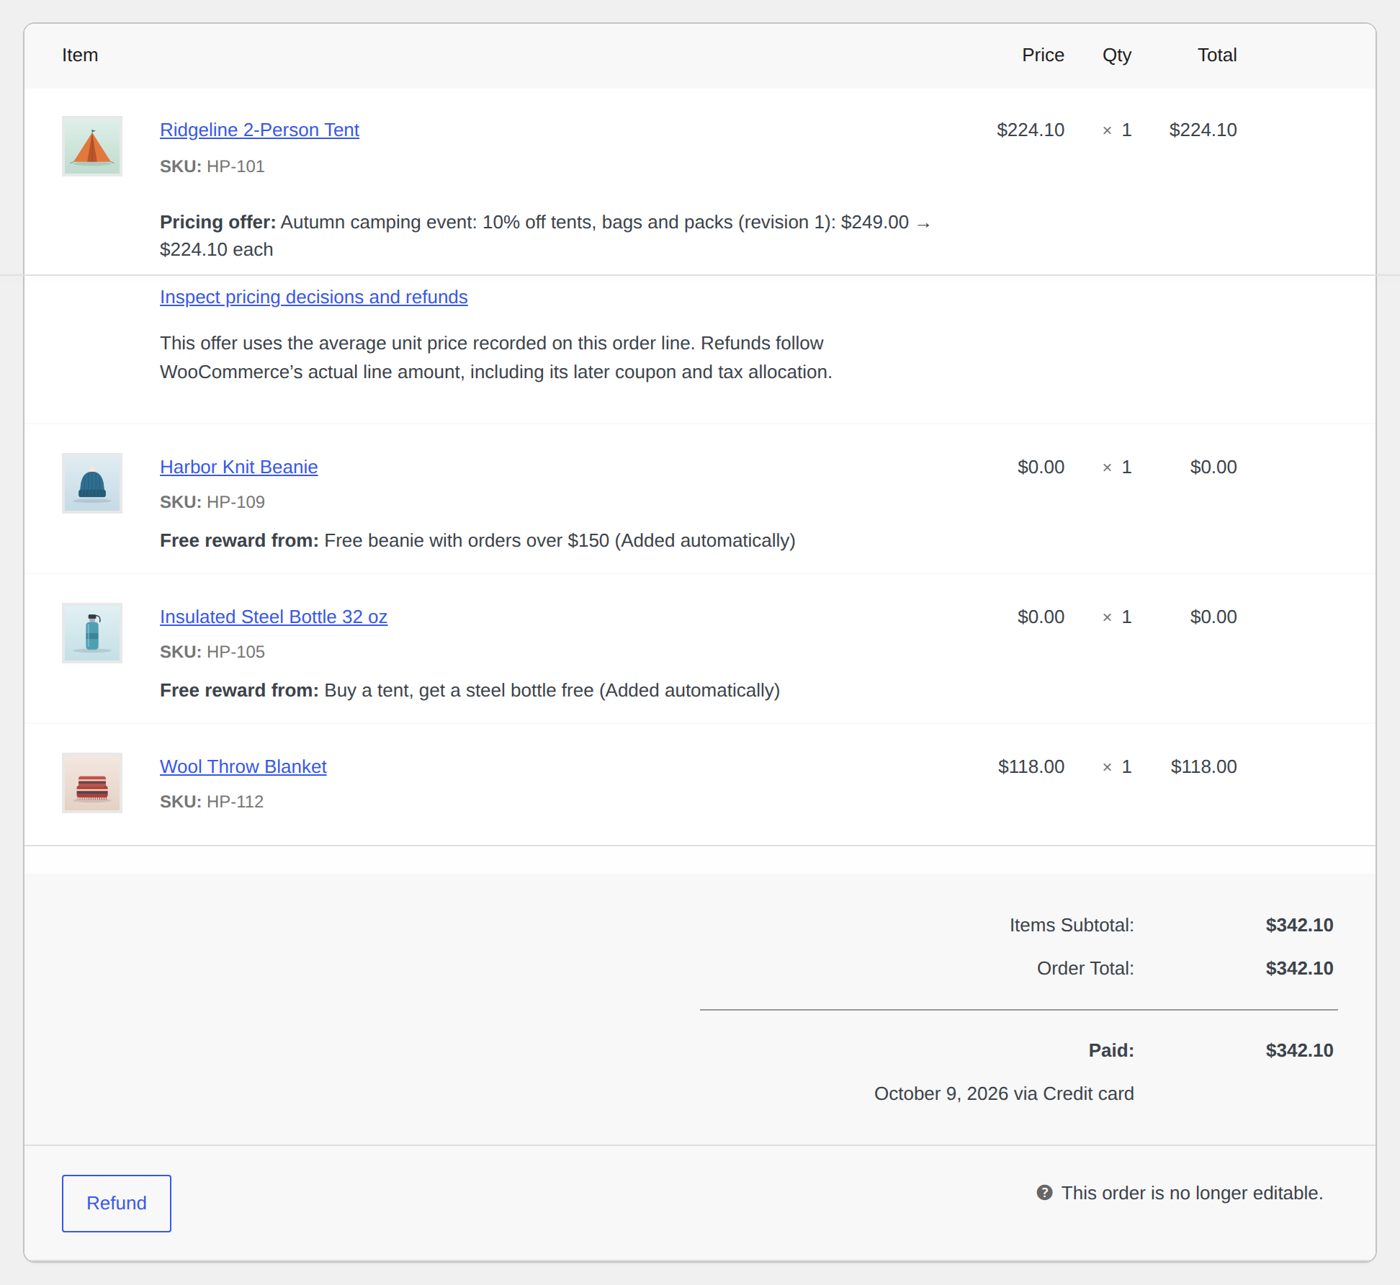Click the Items Subtotal amount $342.10
This screenshot has height=1285, width=1400.
click(1299, 925)
